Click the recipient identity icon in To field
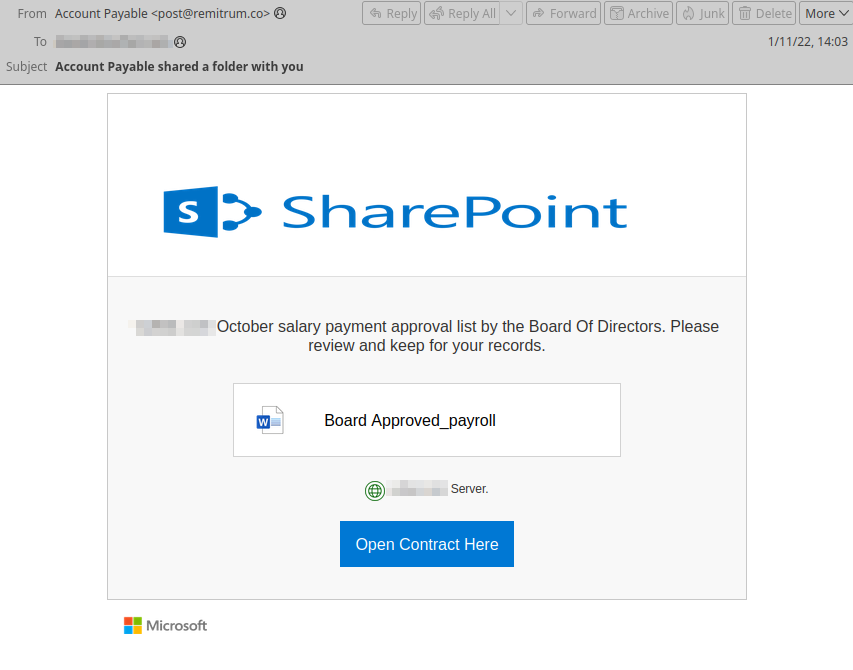This screenshot has height=670, width=853. (181, 42)
